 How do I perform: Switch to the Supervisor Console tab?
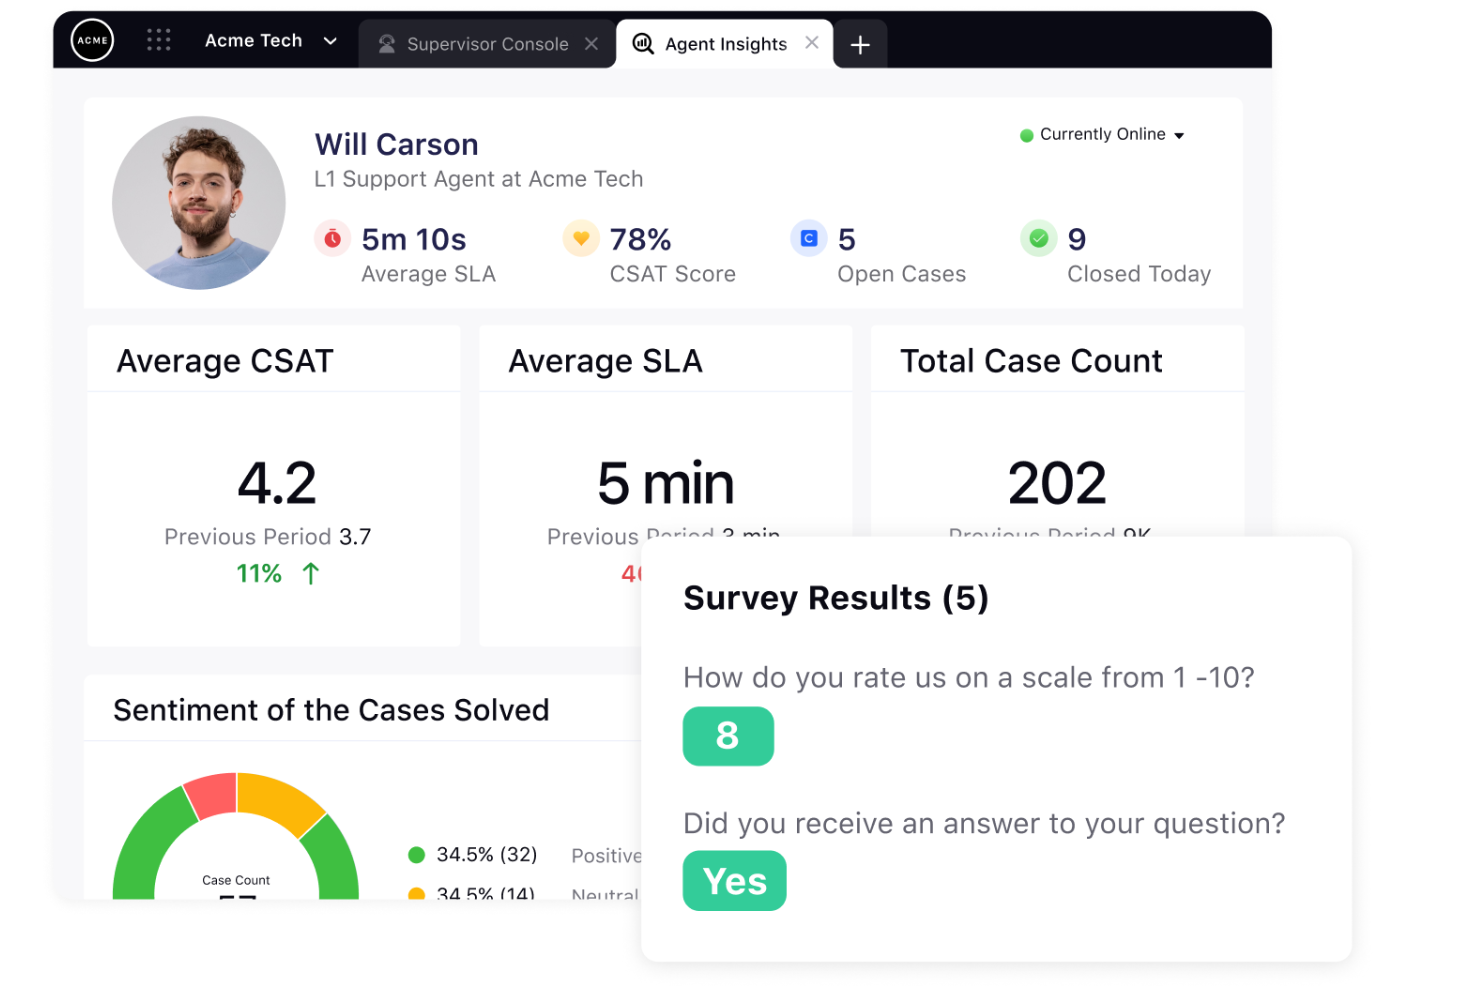(487, 44)
